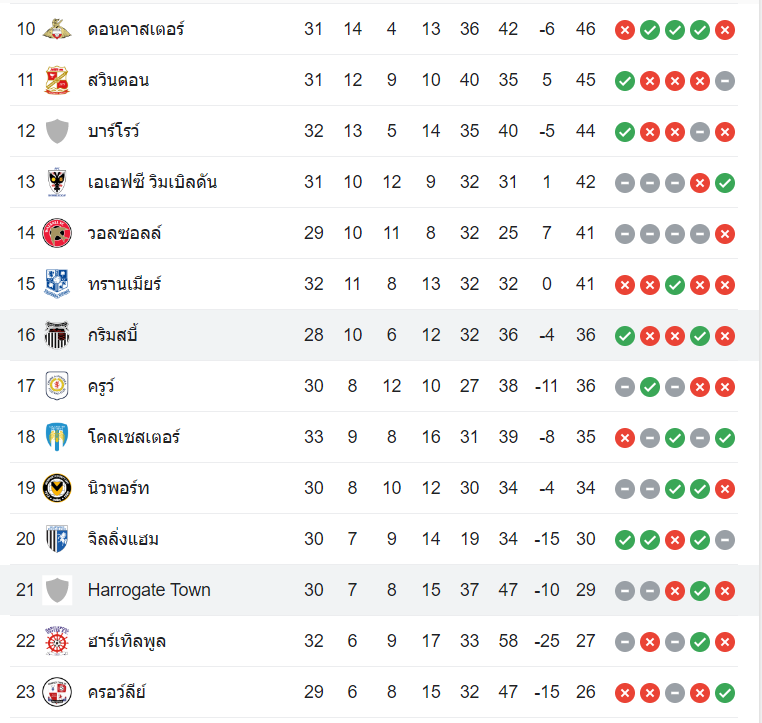Click the ทรานเมียร์ team badge
This screenshot has height=723, width=762.
[x=57, y=284]
